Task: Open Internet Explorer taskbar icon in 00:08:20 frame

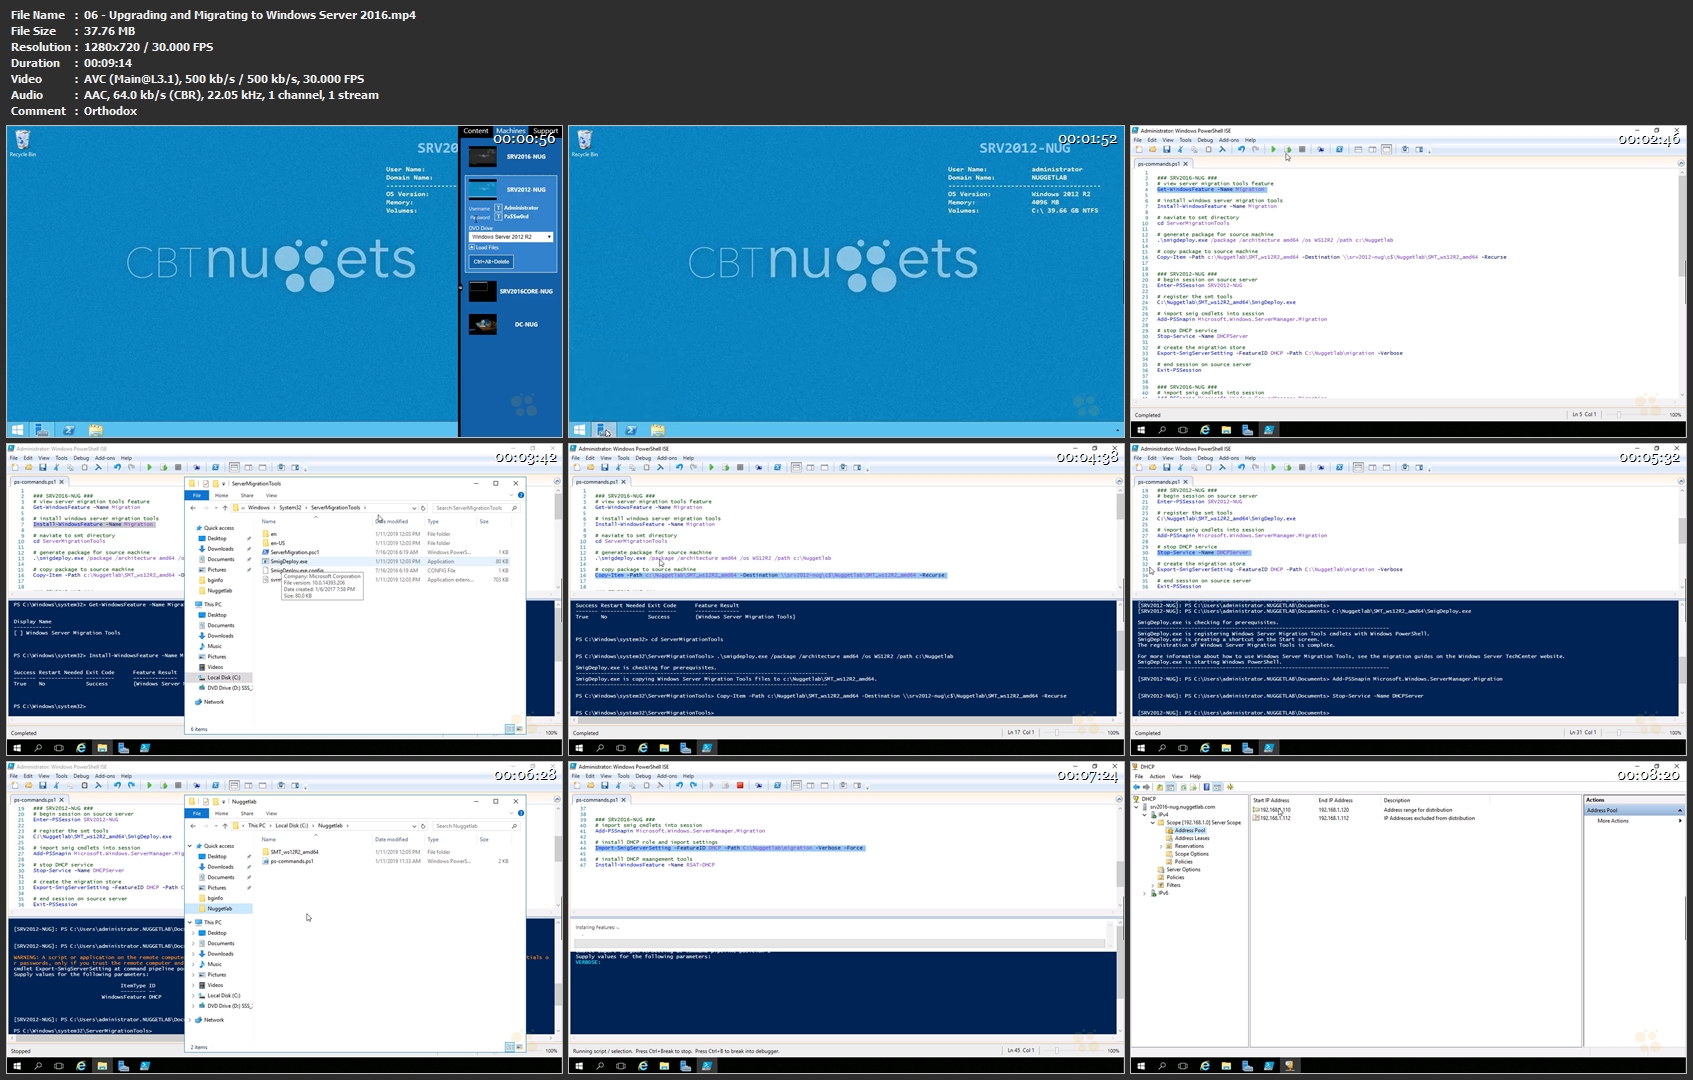Action: pyautogui.click(x=1204, y=1066)
